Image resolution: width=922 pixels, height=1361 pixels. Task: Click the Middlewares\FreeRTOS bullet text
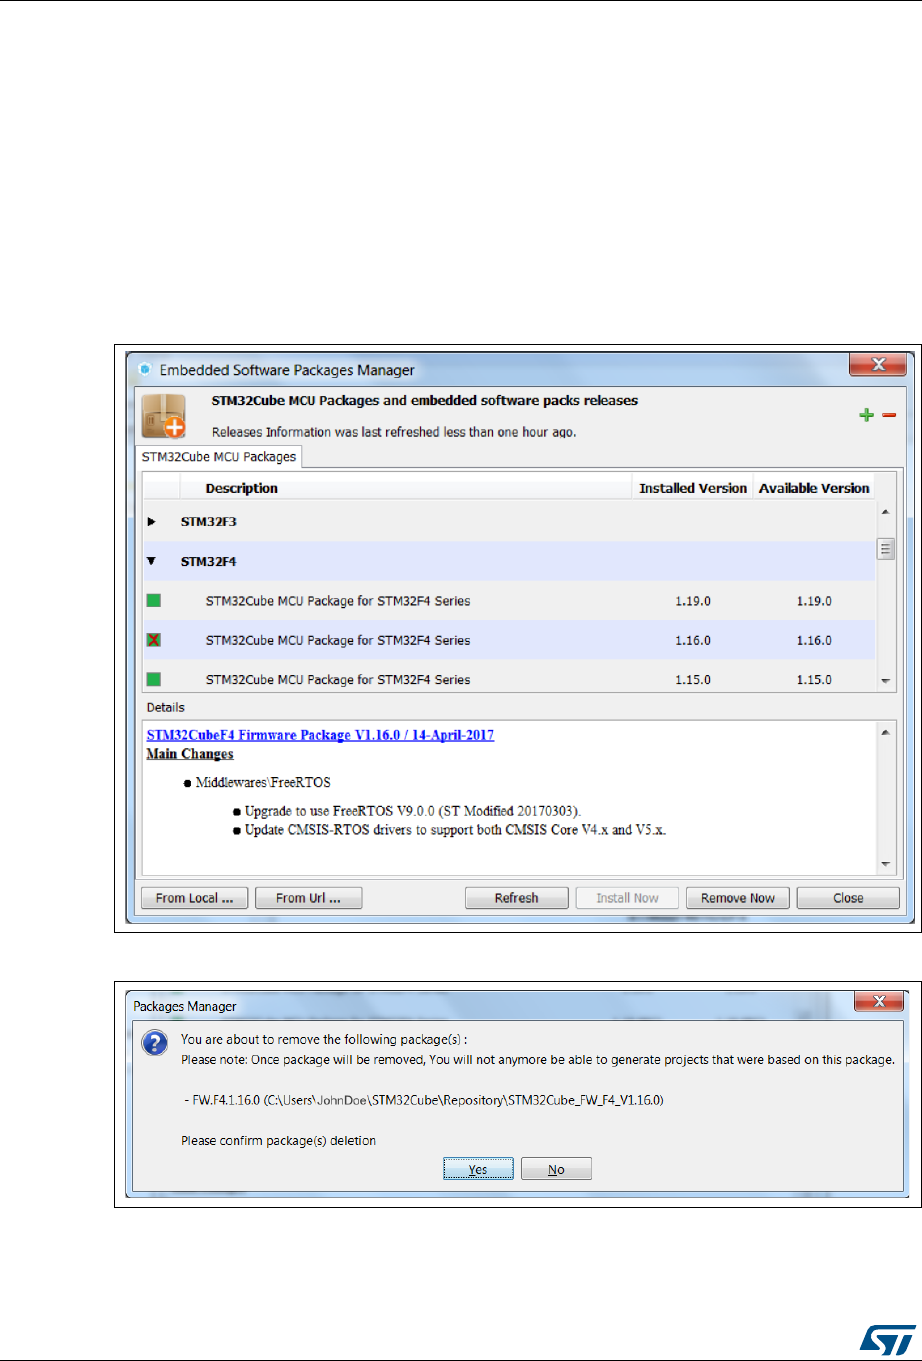click(262, 784)
